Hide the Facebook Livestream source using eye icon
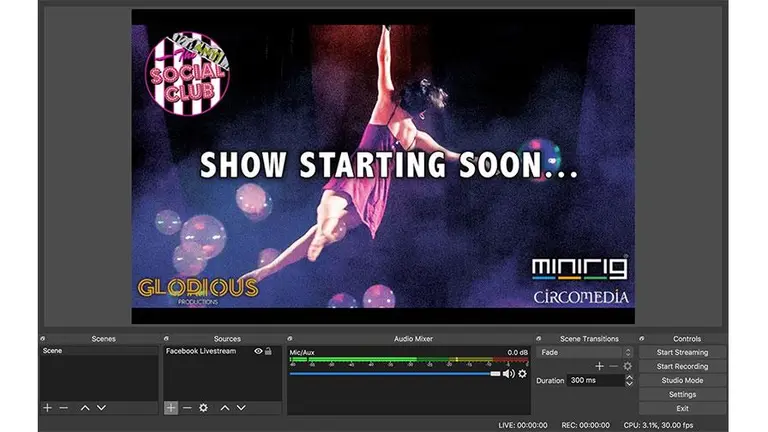 click(x=258, y=352)
